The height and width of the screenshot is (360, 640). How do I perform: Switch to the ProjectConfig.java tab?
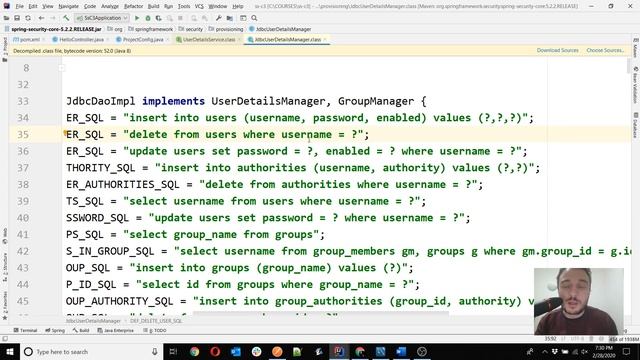click(x=143, y=40)
